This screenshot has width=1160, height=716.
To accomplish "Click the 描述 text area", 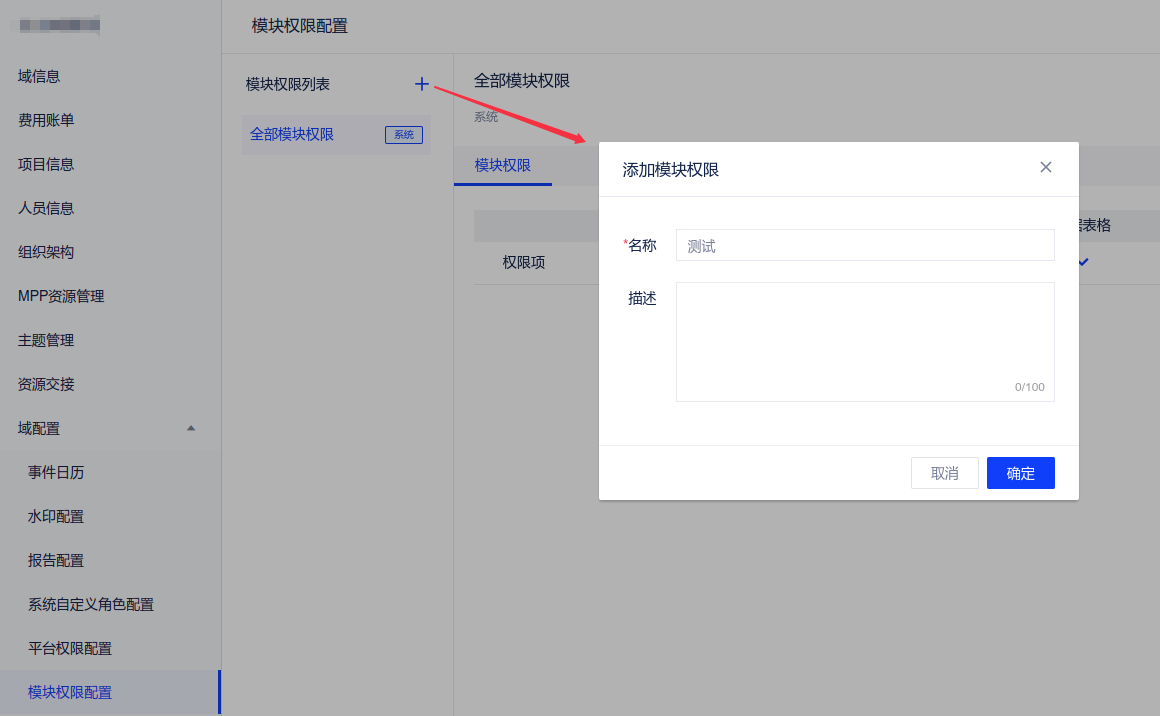I will click(x=864, y=341).
